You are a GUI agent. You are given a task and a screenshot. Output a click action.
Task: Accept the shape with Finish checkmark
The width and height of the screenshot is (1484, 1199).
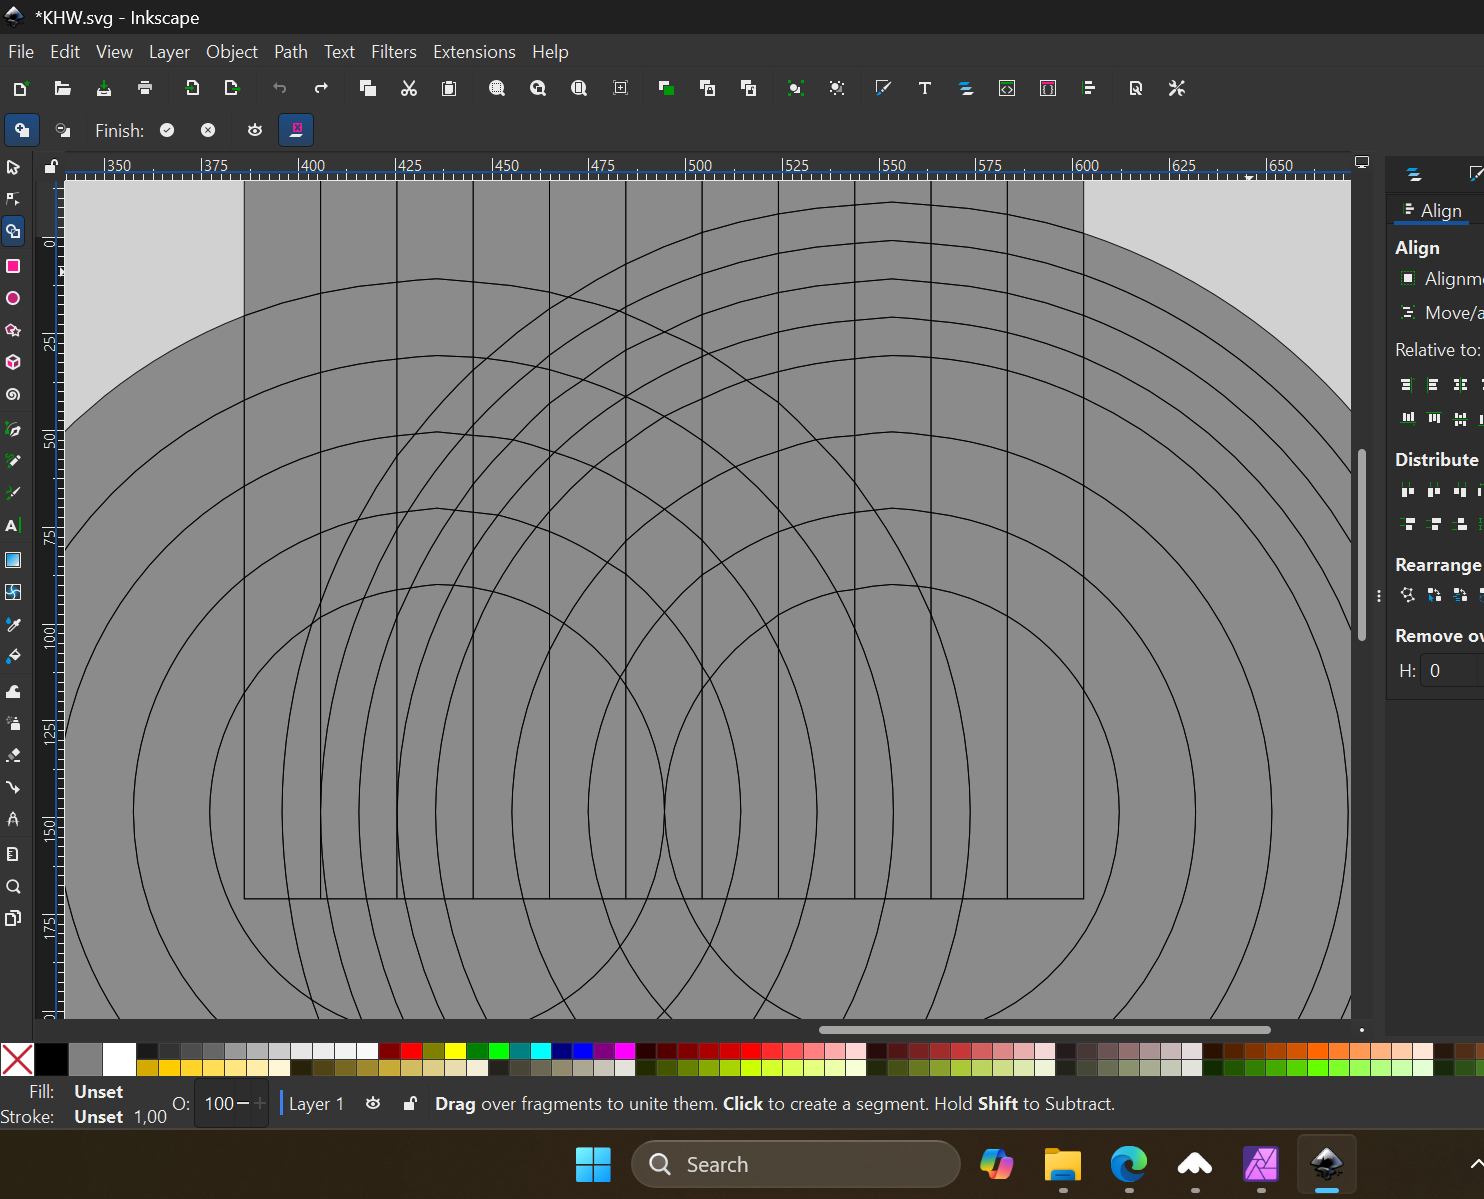(x=167, y=130)
